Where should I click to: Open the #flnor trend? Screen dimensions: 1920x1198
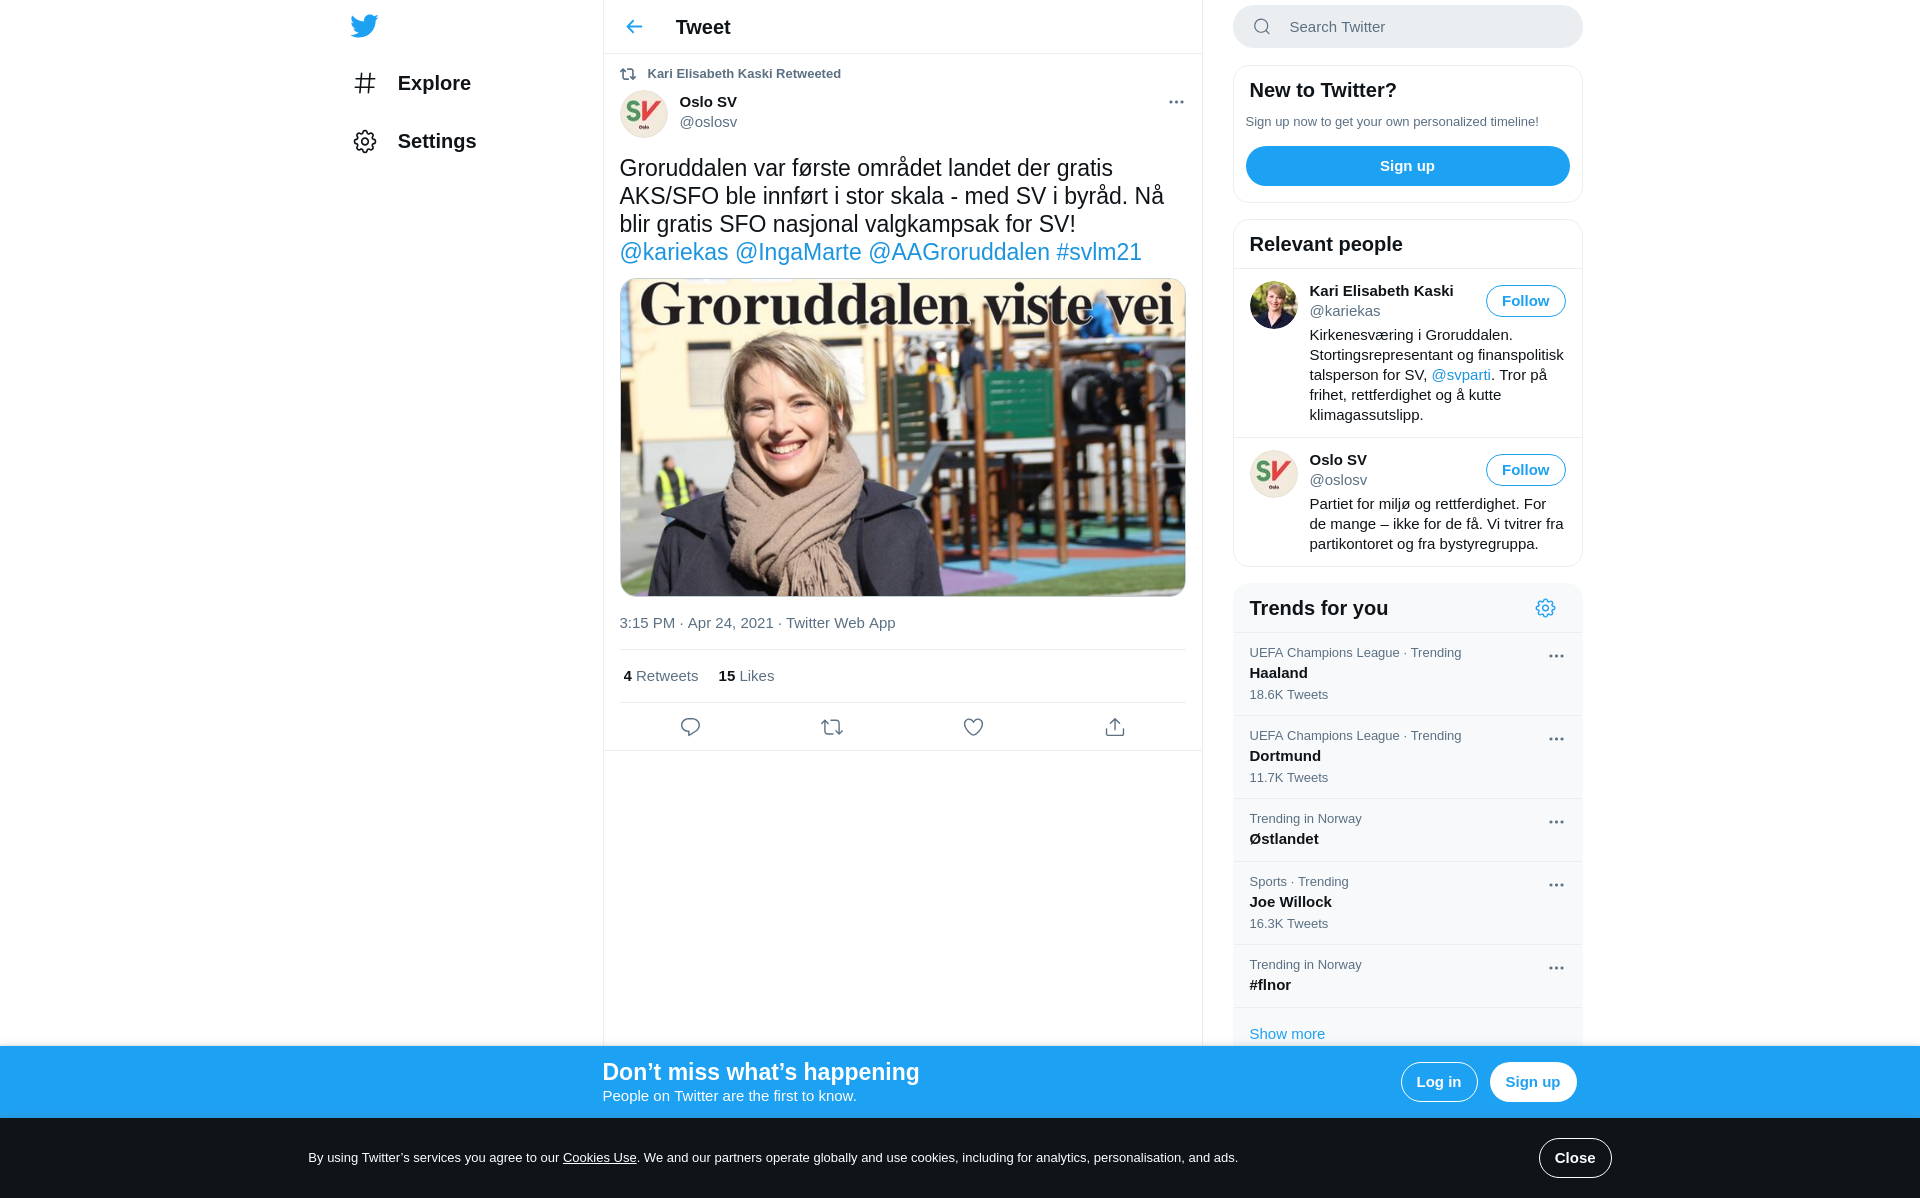point(1407,976)
